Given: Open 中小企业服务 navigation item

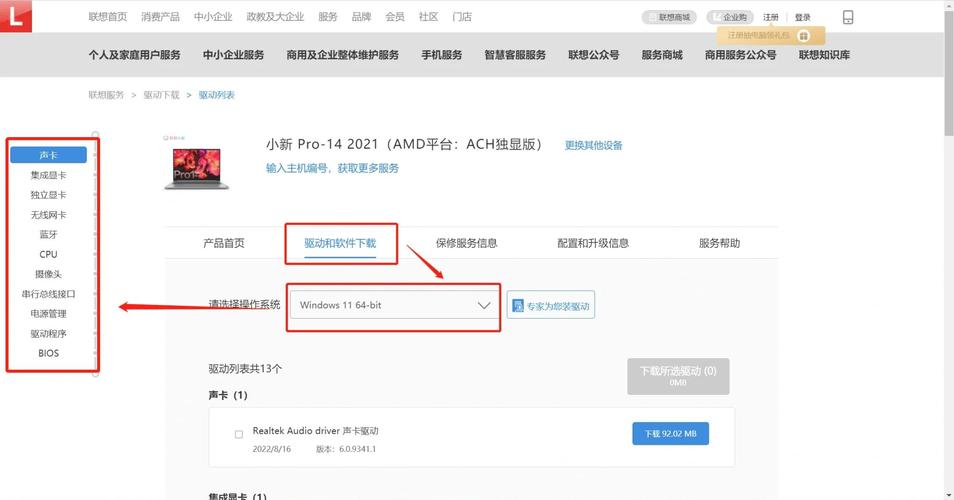Looking at the screenshot, I should 234,55.
